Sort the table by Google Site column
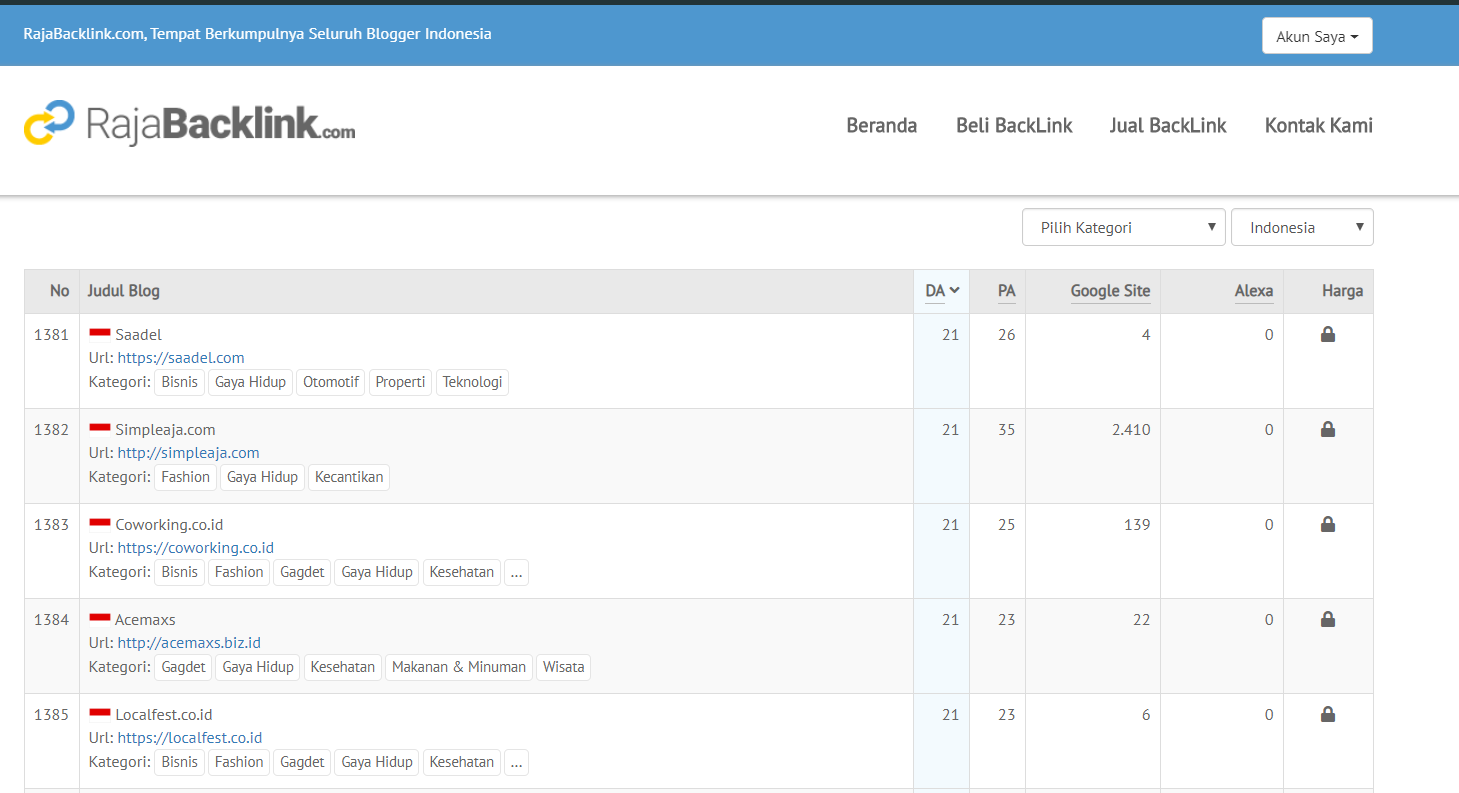This screenshot has width=1459, height=793. click(x=1110, y=291)
